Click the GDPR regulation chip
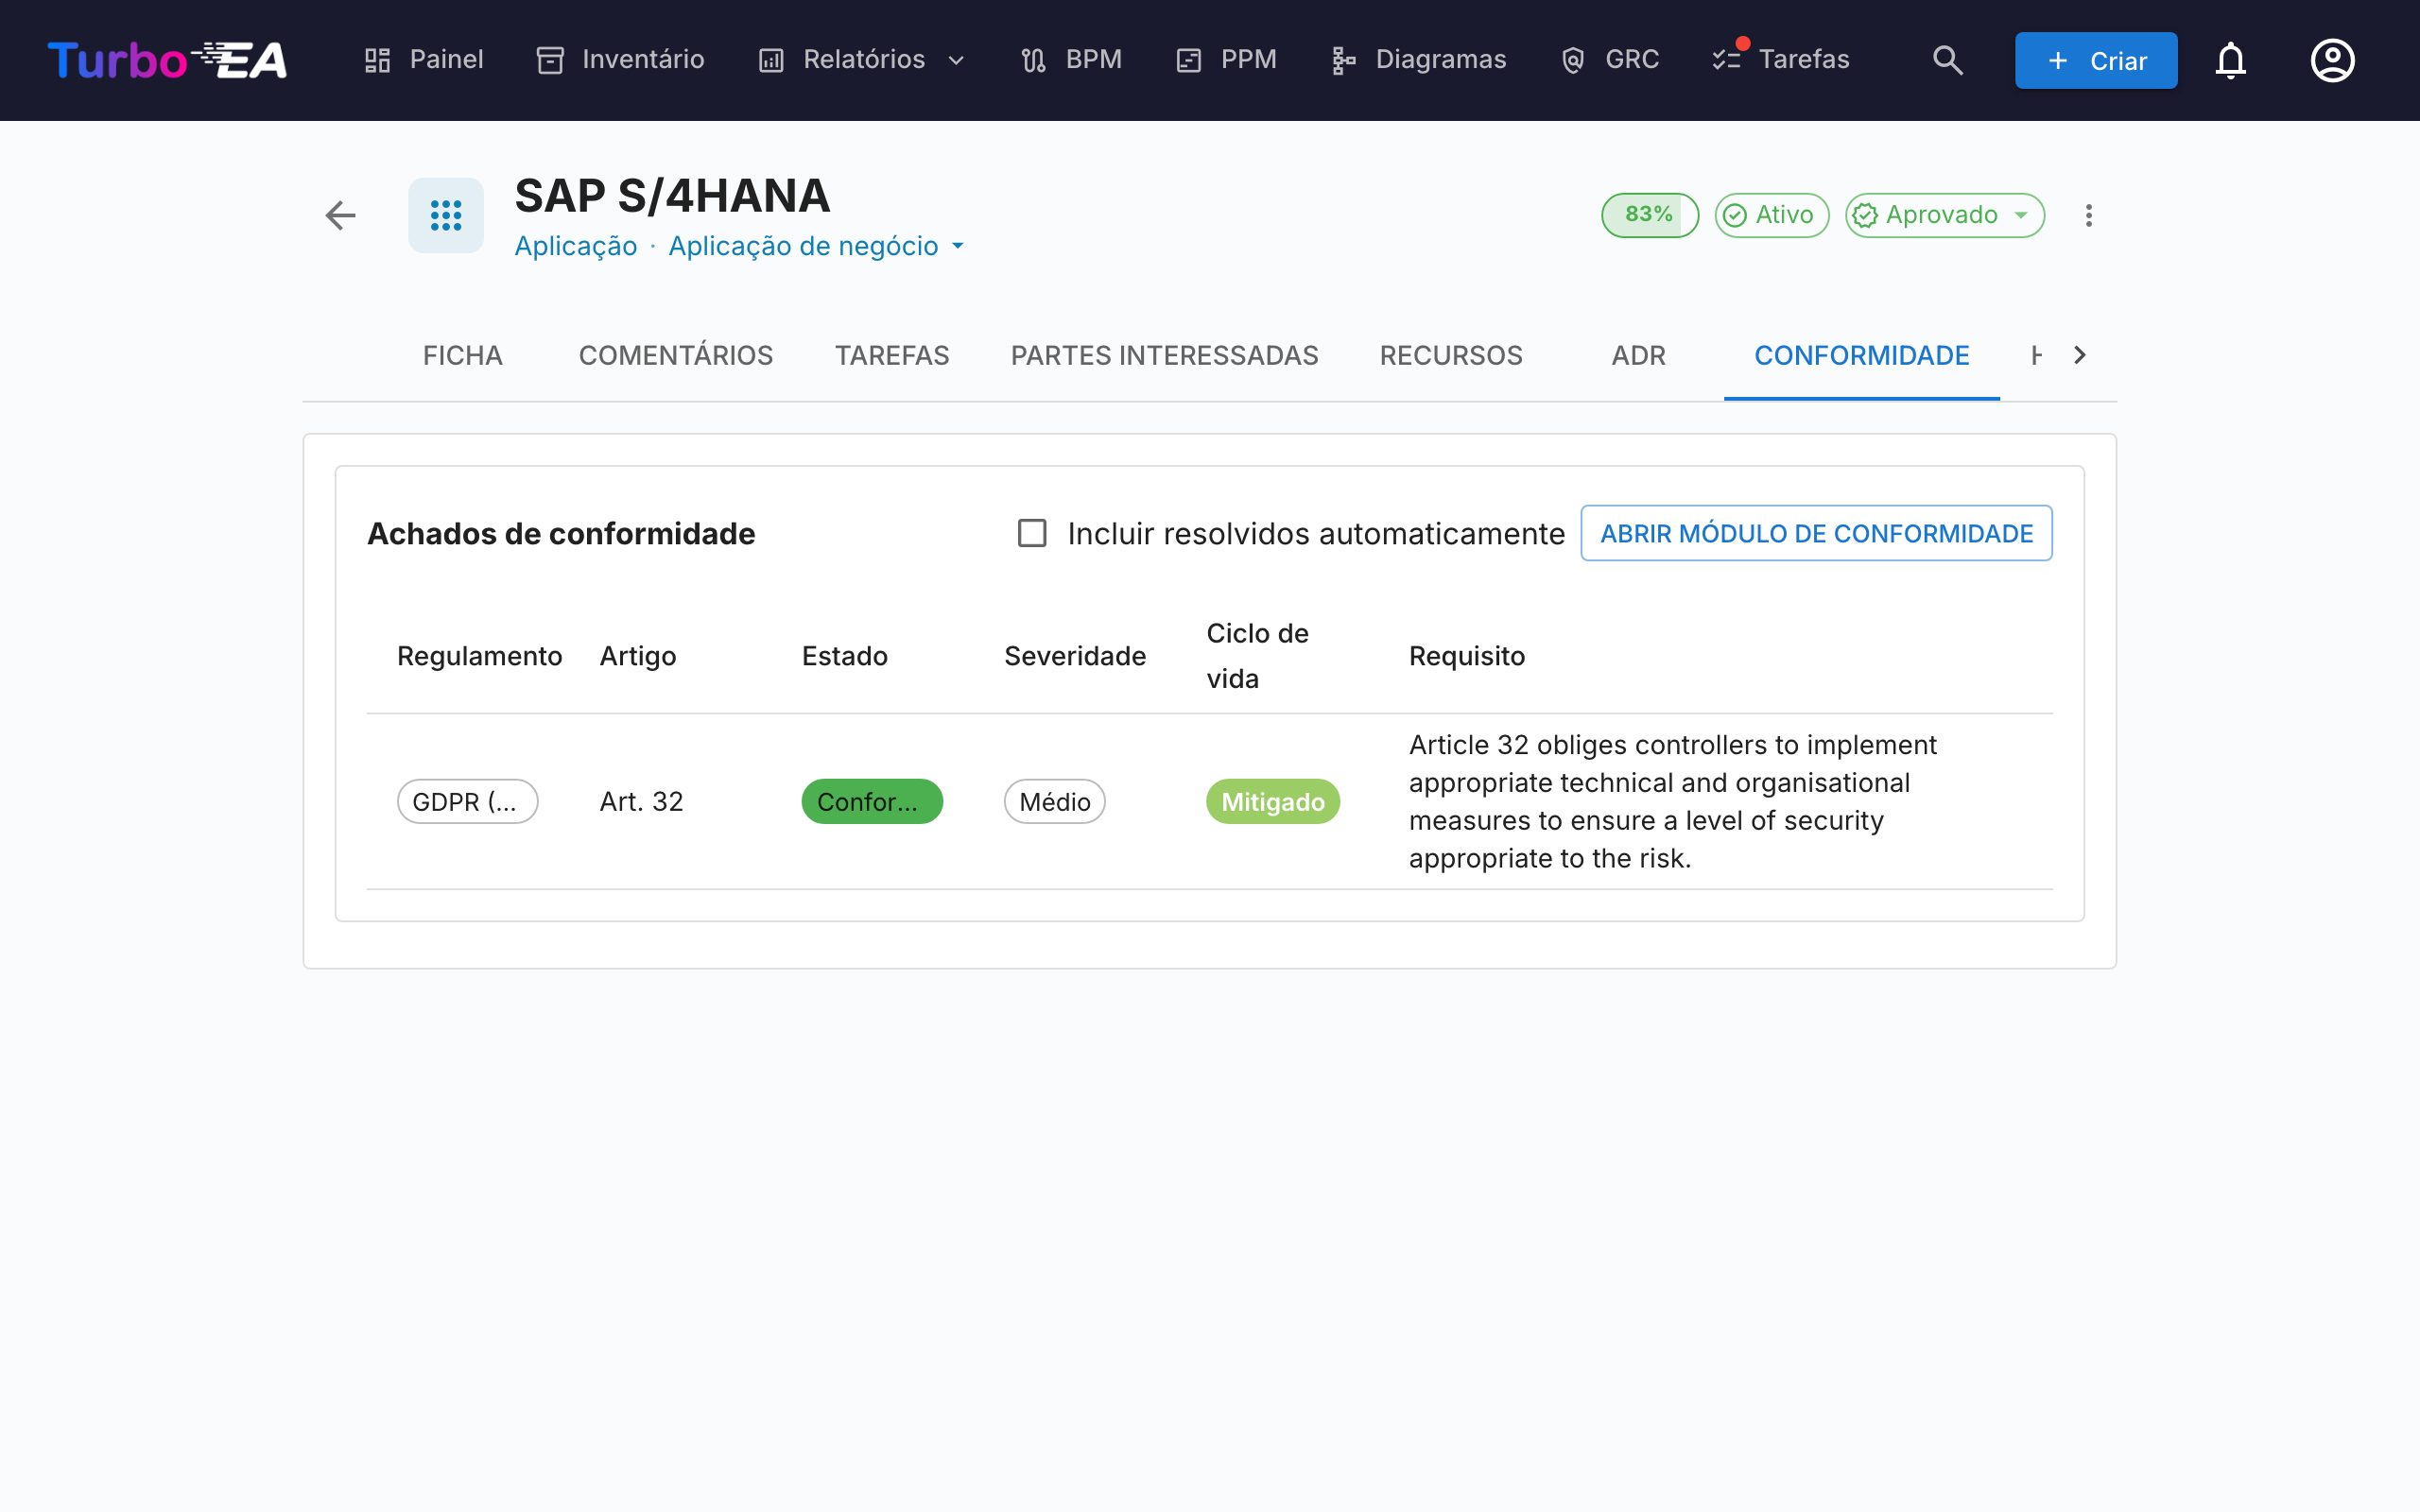2420x1512 pixels. tap(468, 801)
